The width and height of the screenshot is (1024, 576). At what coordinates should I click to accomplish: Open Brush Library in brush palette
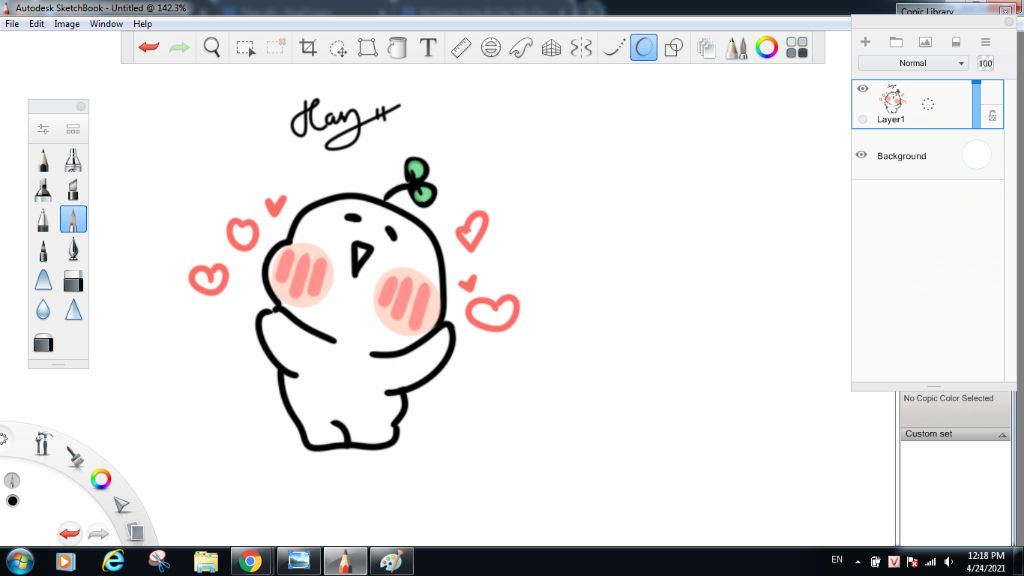coord(73,129)
